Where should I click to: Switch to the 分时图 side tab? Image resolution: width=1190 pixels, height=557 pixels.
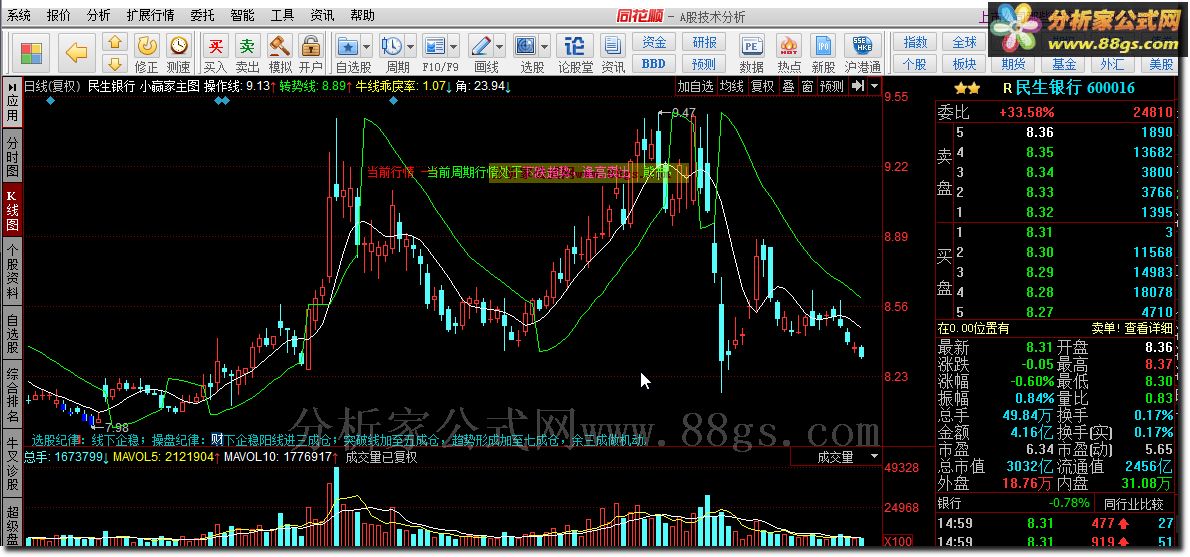click(12, 156)
